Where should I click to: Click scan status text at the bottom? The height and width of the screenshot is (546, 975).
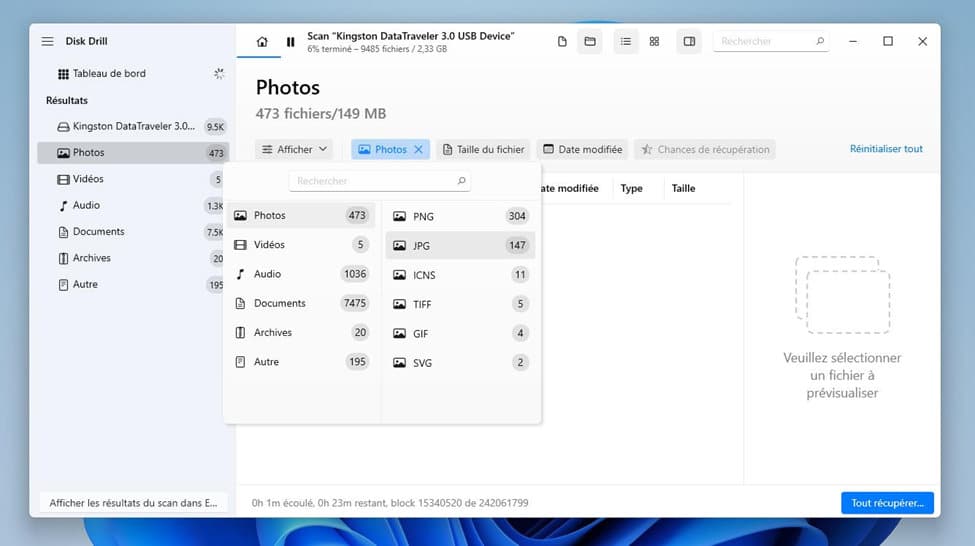(x=390, y=502)
